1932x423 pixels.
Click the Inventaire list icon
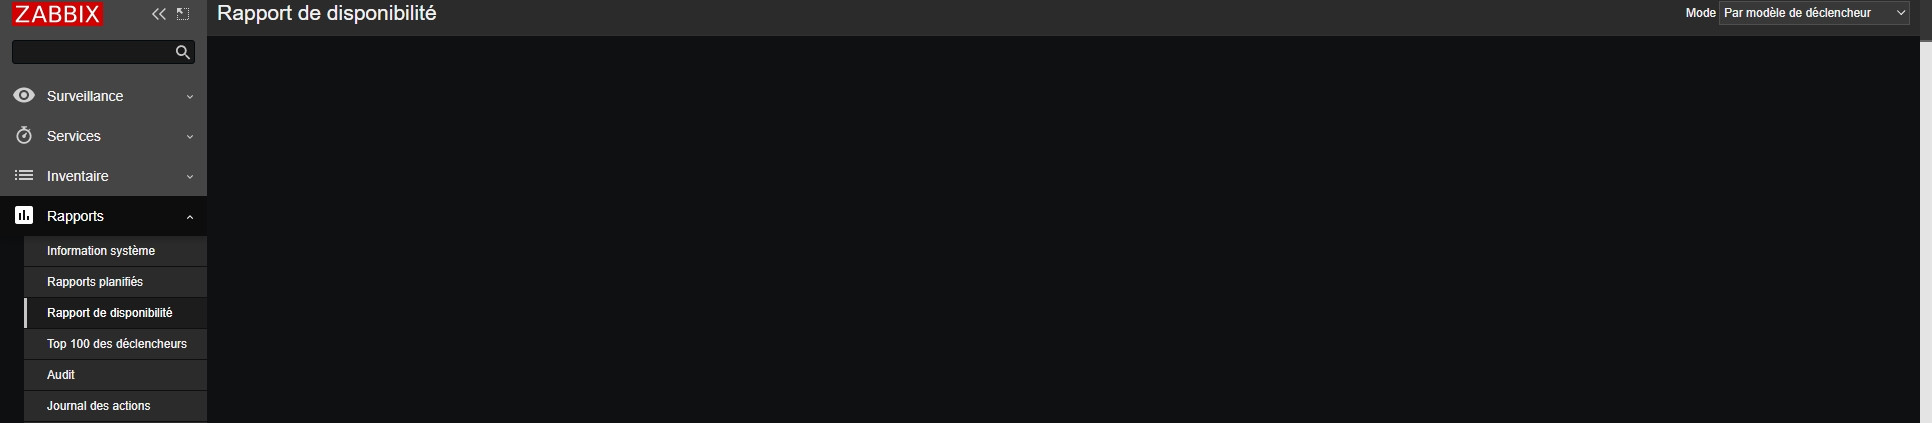pyautogui.click(x=24, y=176)
